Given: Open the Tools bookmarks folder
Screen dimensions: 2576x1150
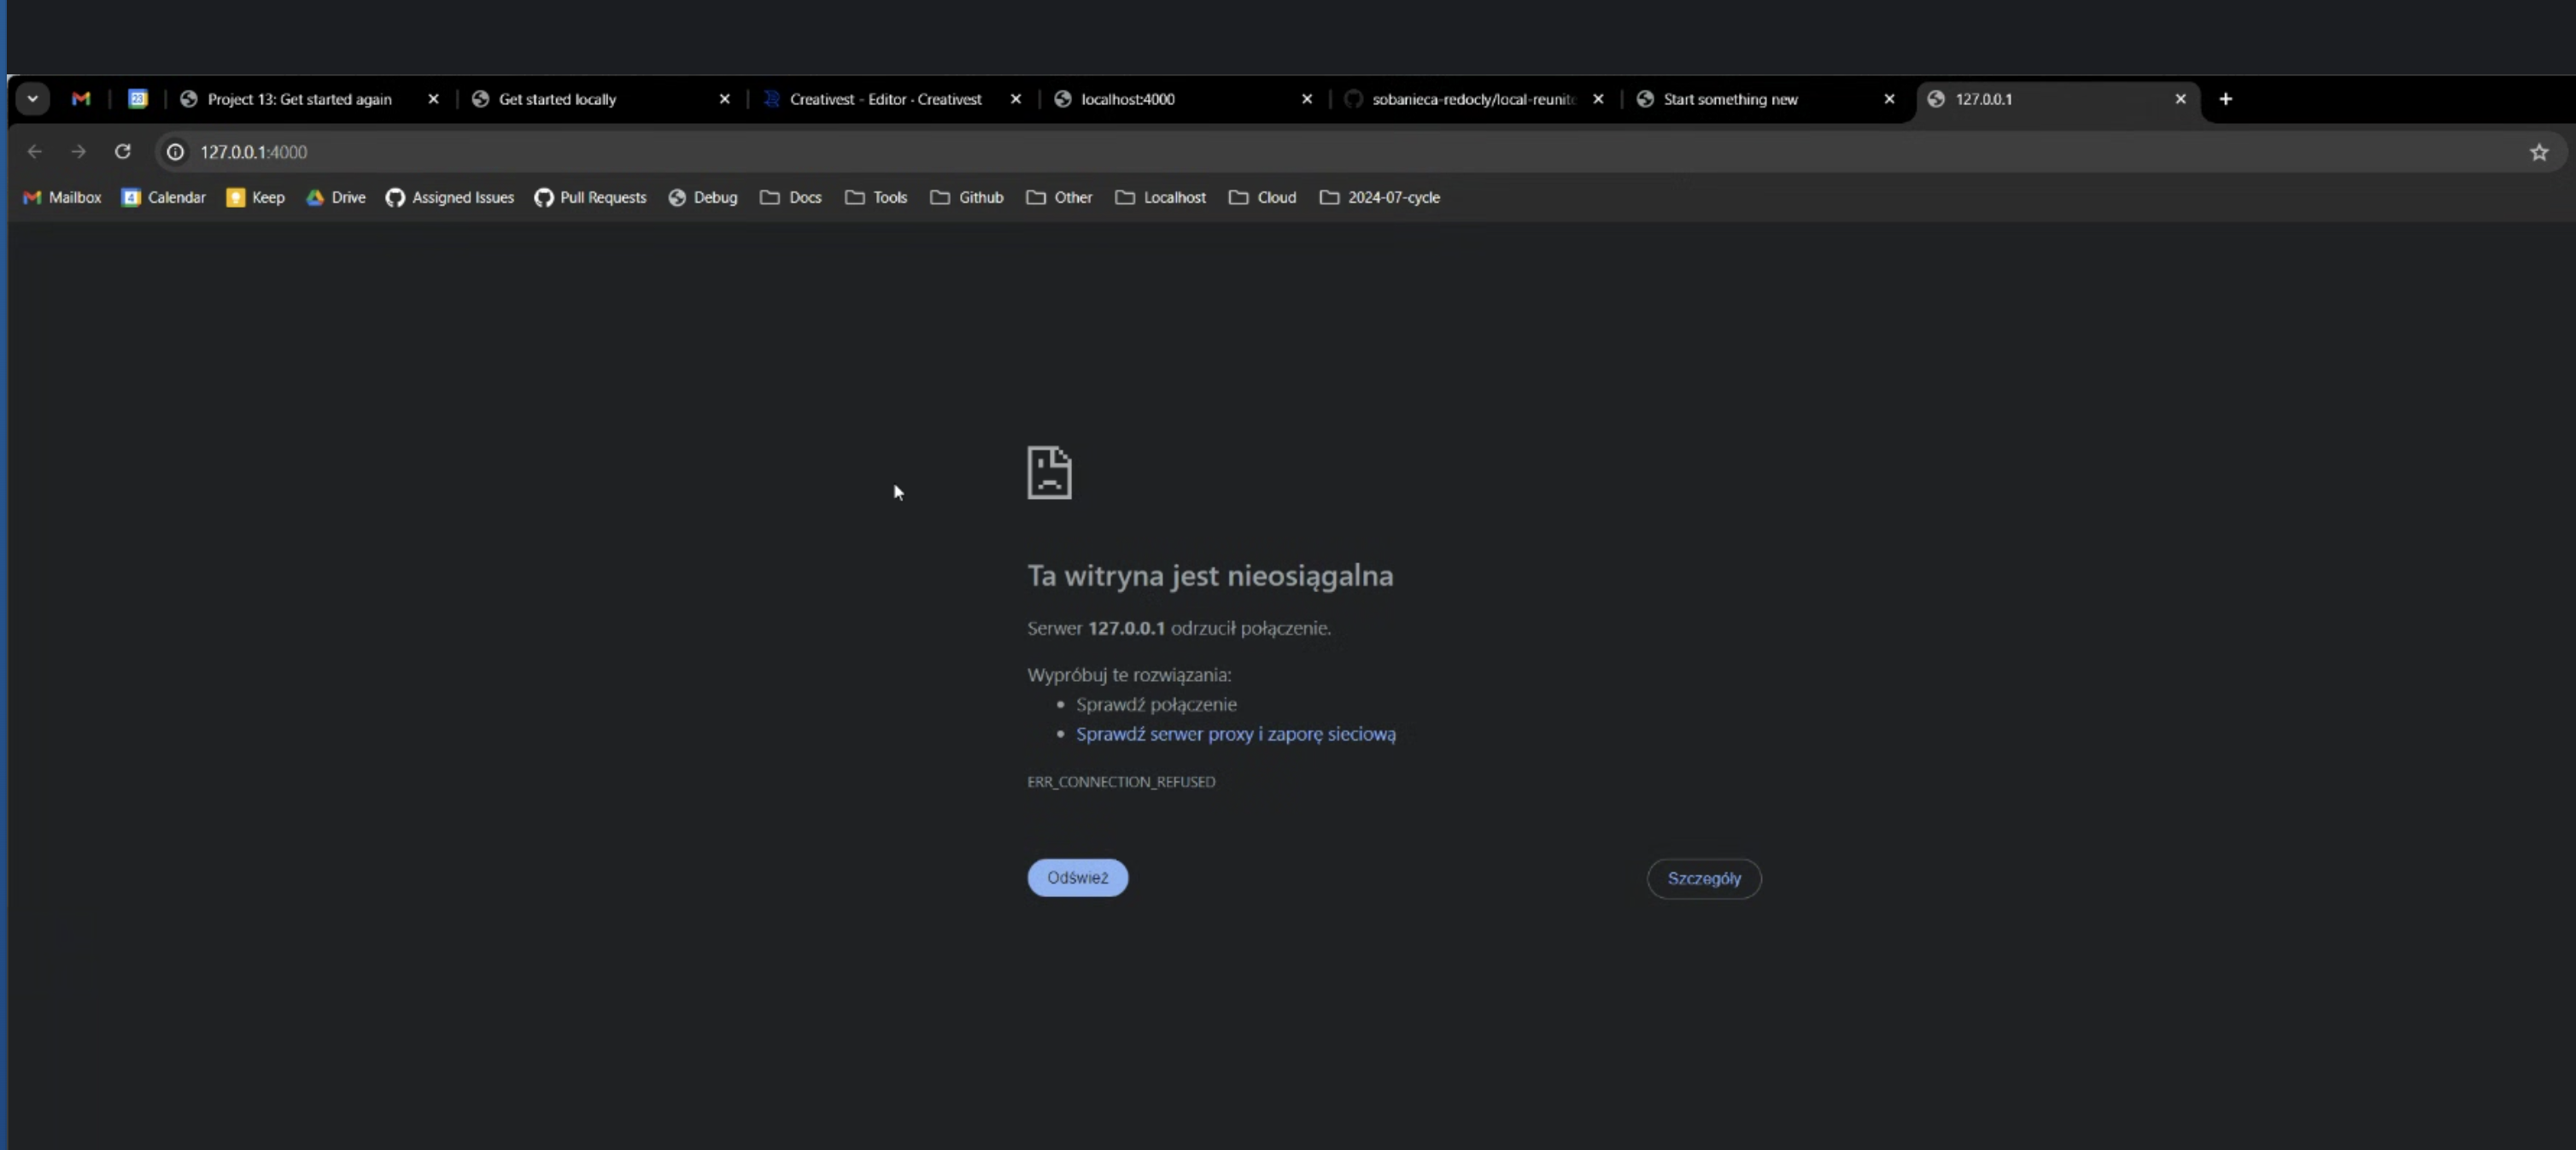Looking at the screenshot, I should click(x=876, y=198).
